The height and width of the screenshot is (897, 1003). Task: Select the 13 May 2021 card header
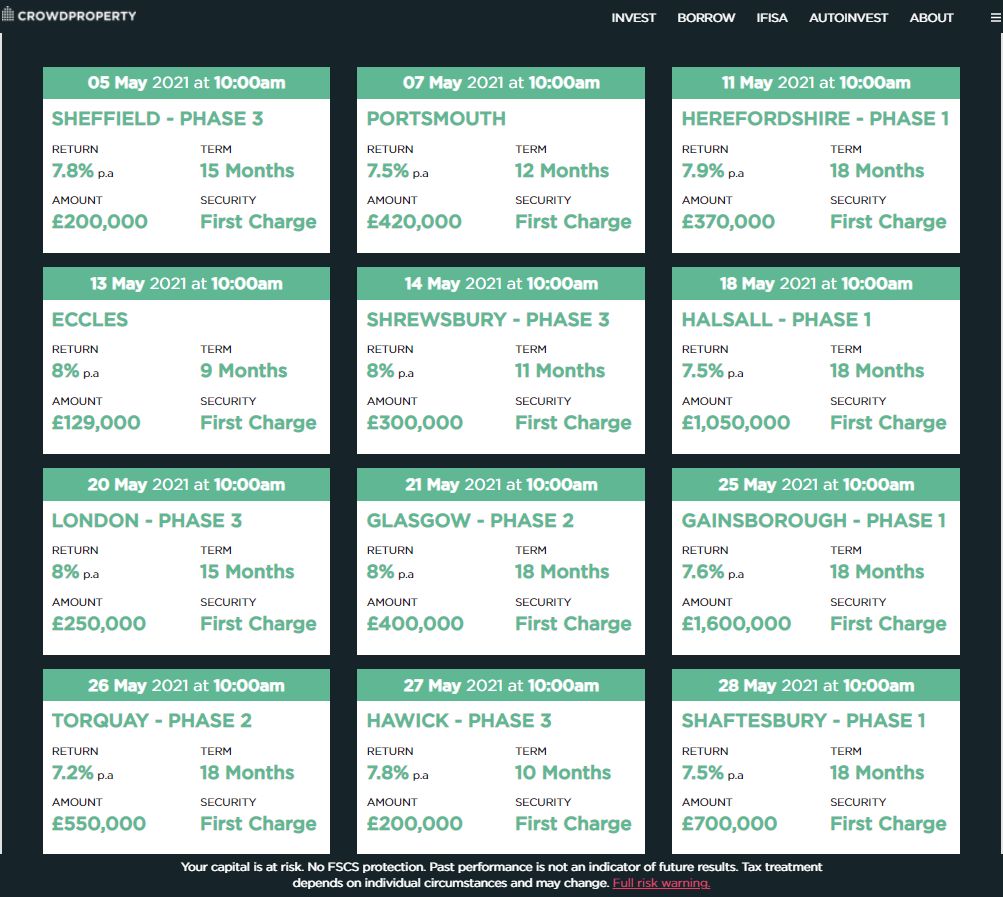point(186,283)
